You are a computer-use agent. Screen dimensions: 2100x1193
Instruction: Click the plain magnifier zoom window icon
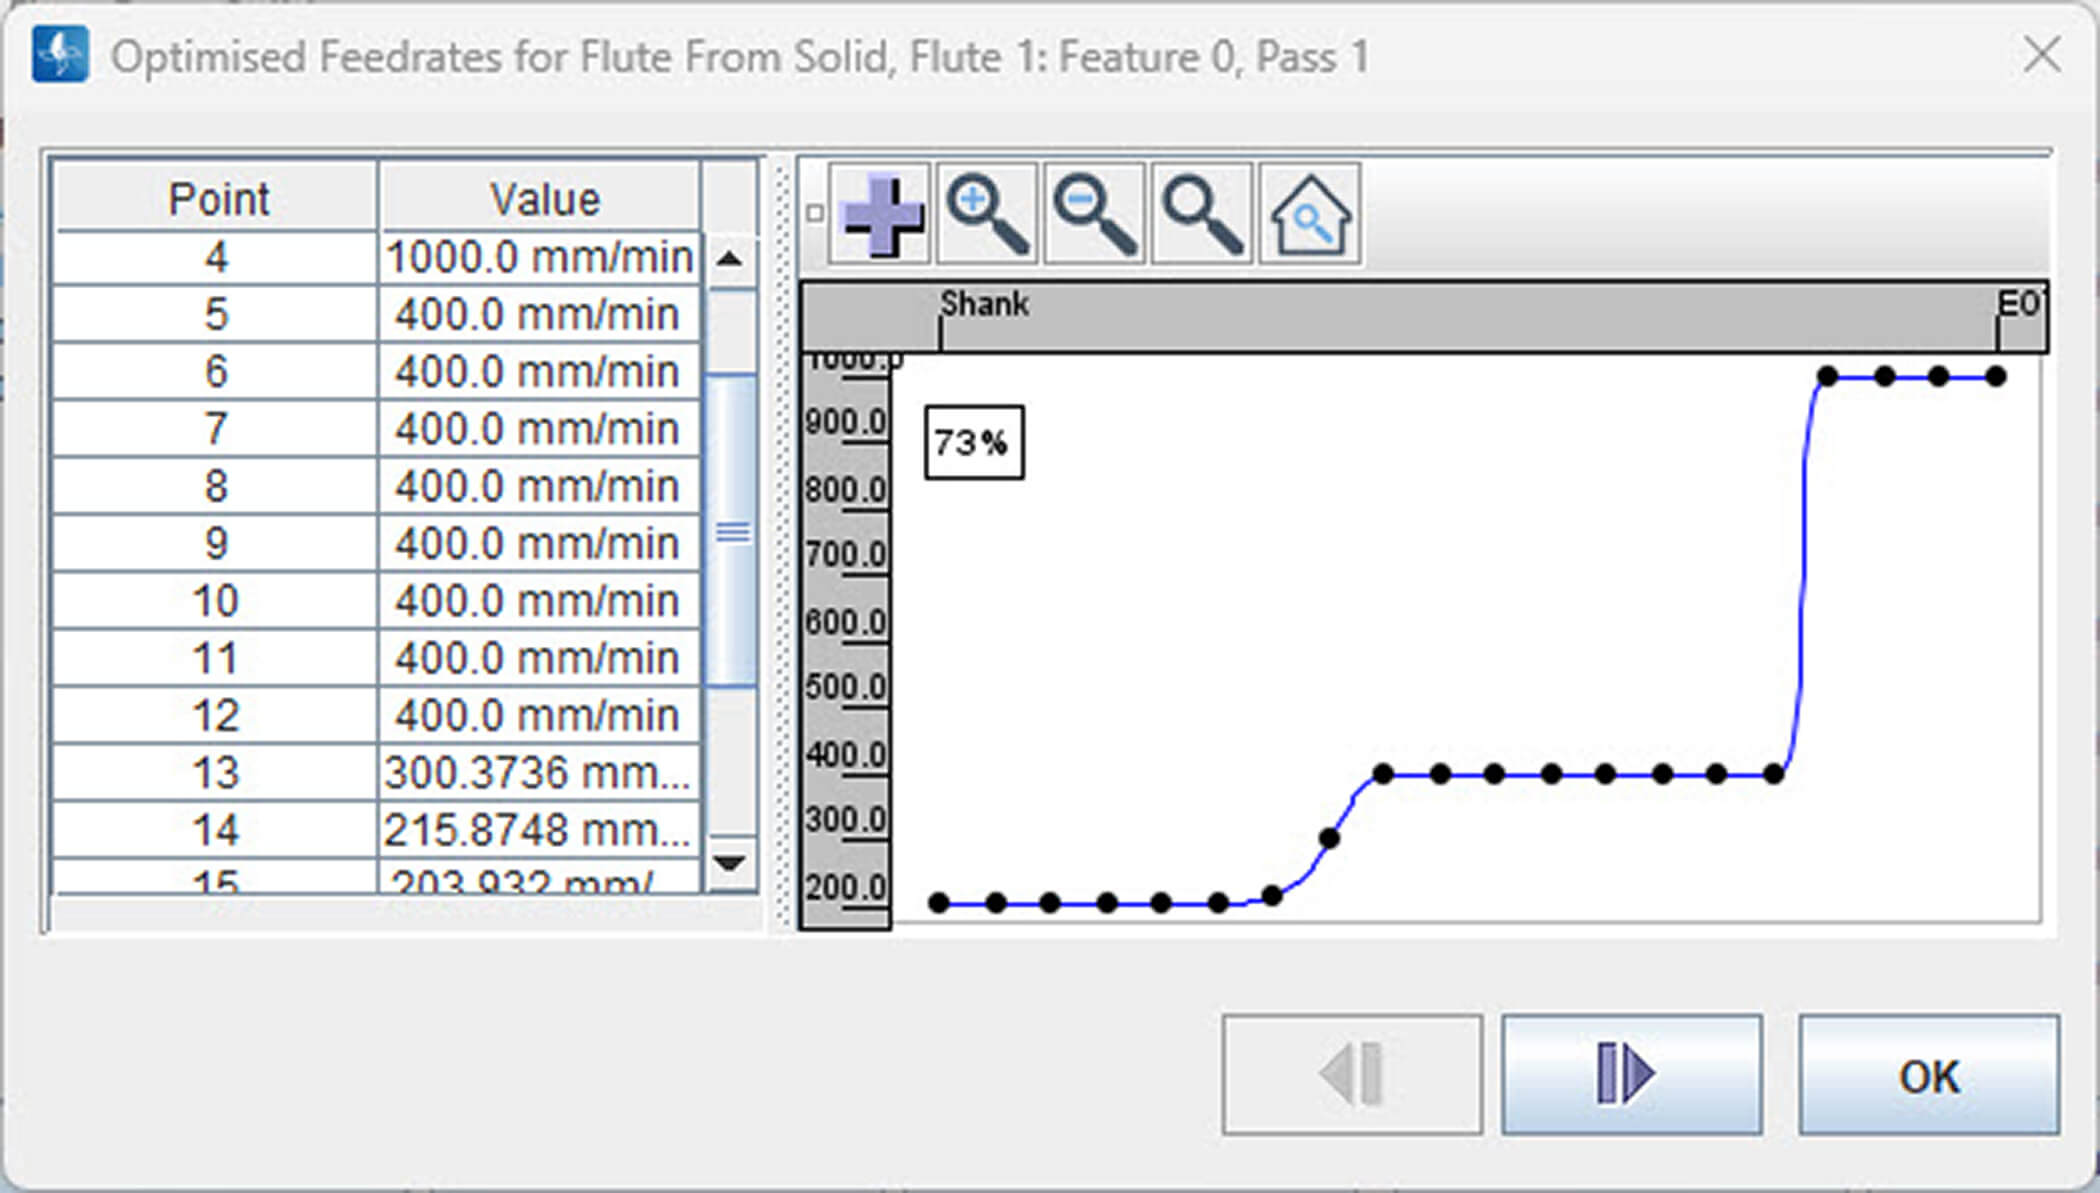coord(1202,215)
